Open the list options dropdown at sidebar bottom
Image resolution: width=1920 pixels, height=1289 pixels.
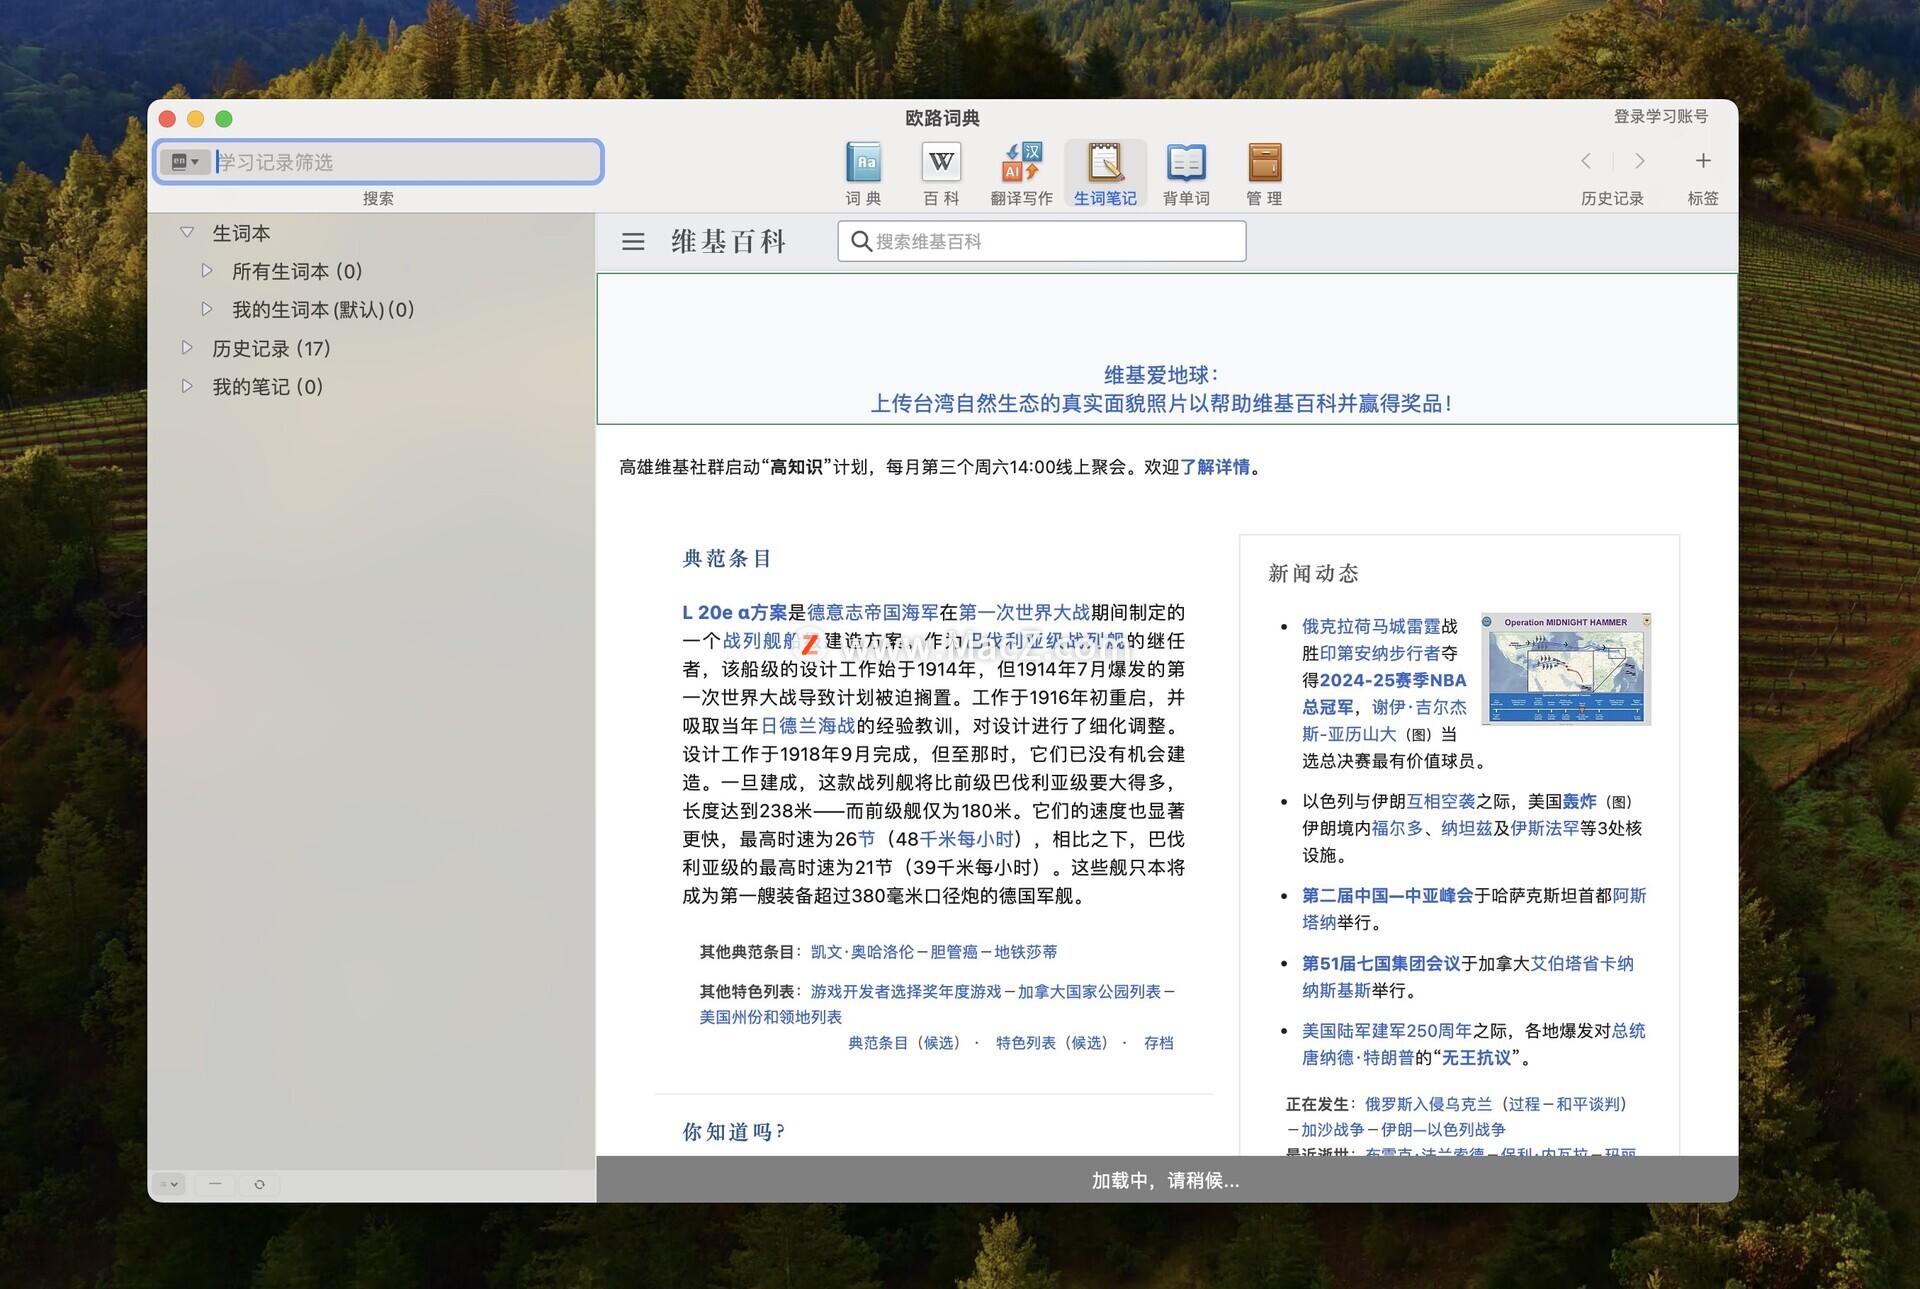170,1184
